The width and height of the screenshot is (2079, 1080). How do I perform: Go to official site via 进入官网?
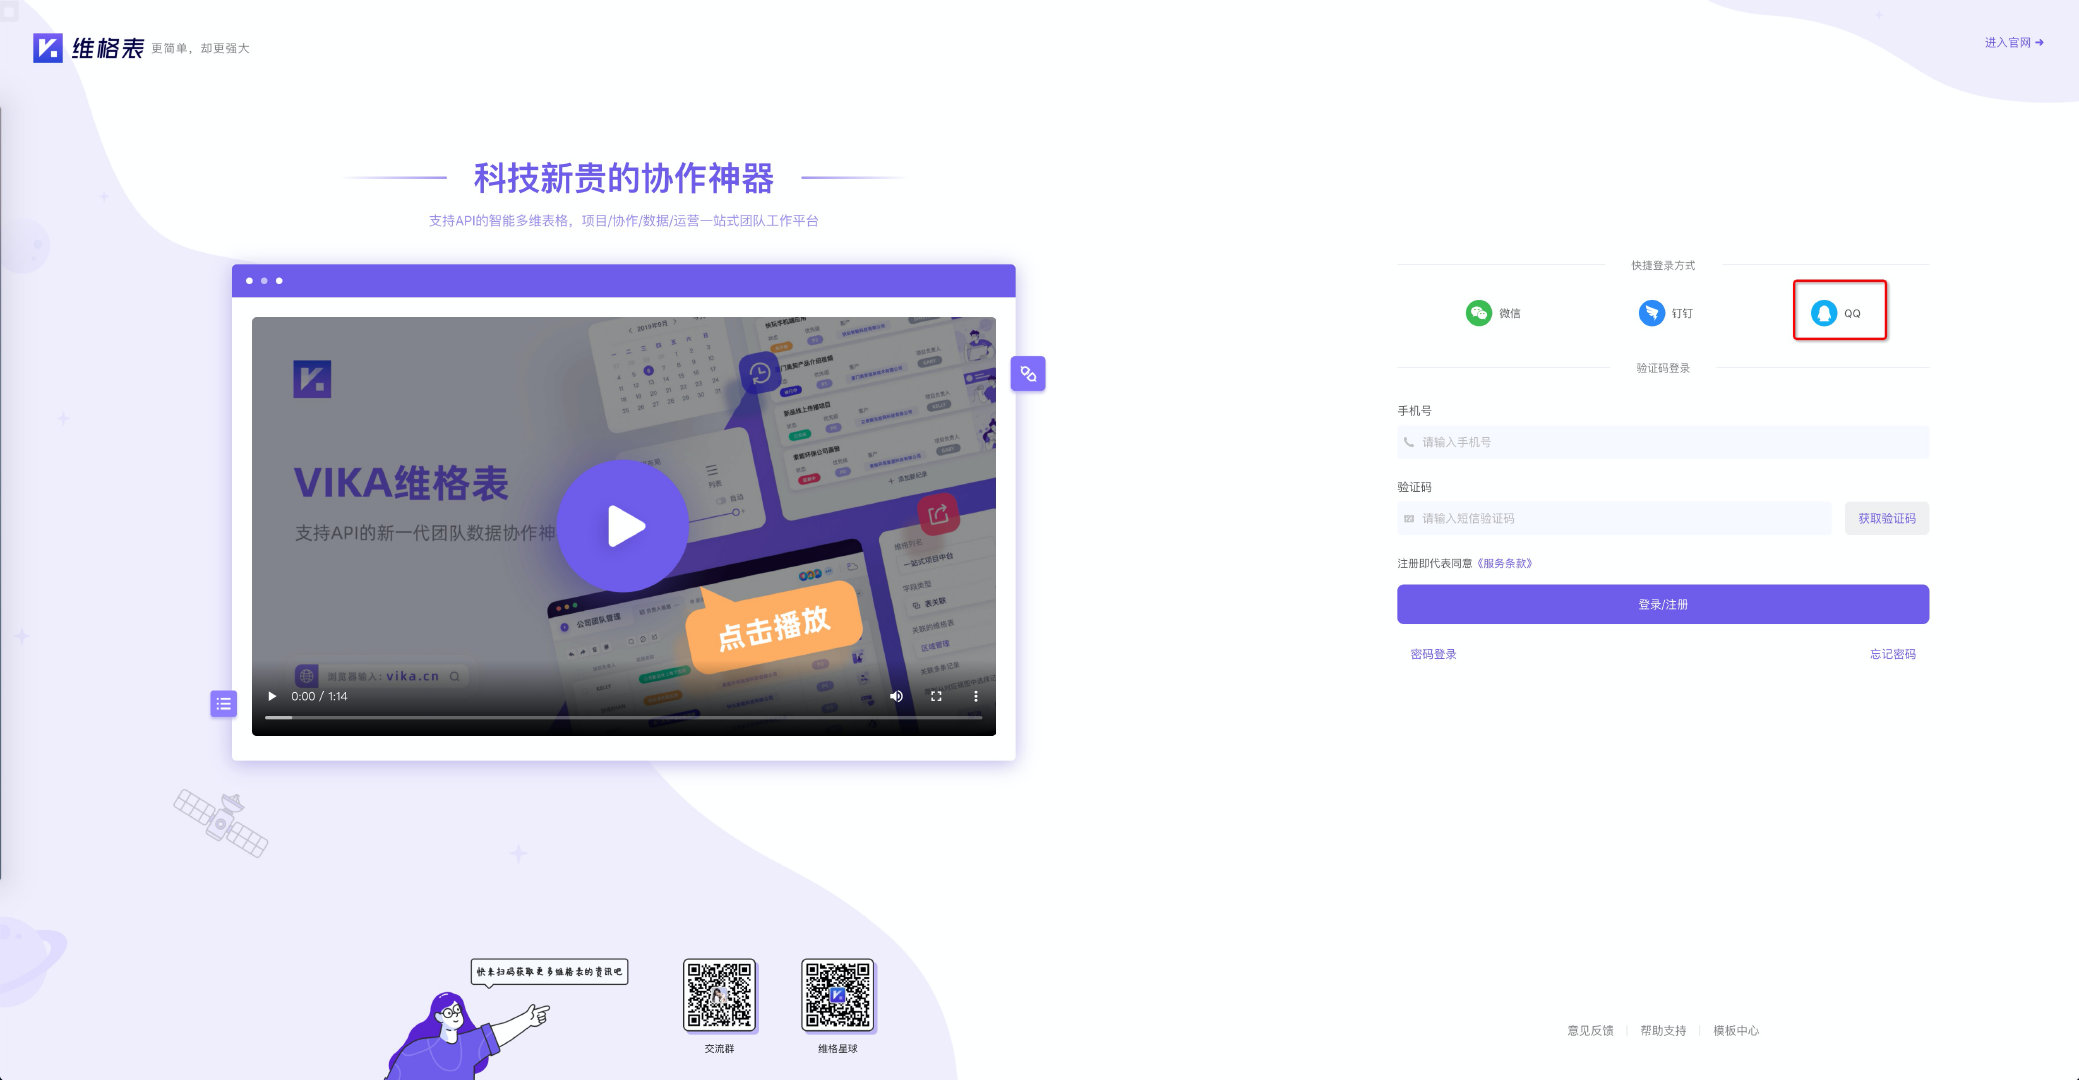pos(2013,42)
